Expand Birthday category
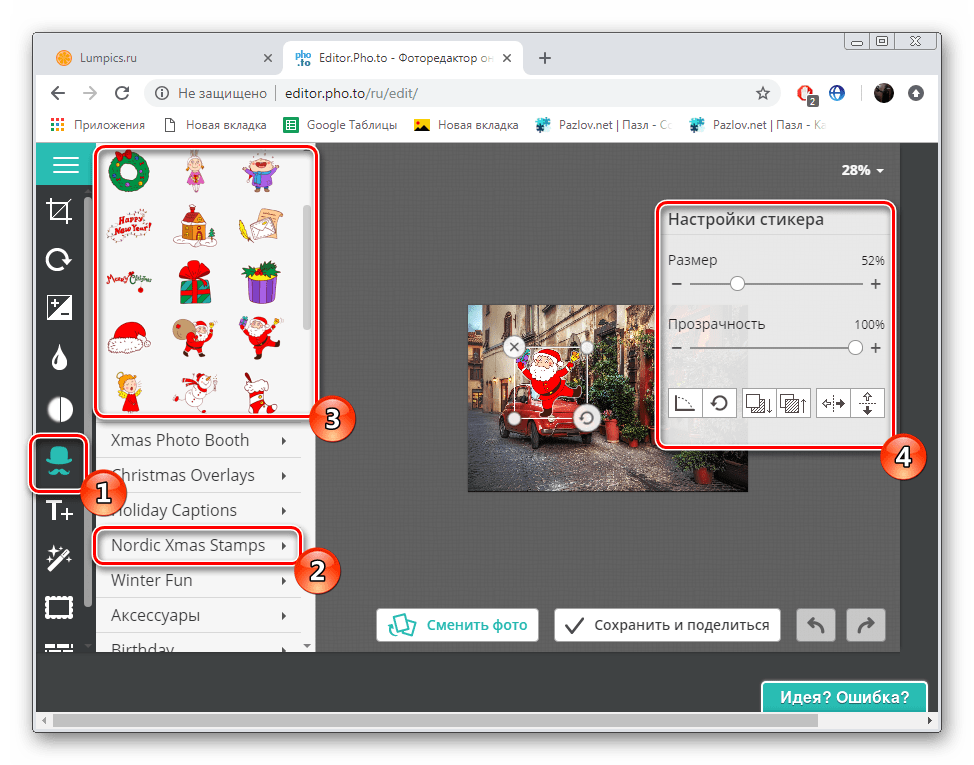The height and width of the screenshot is (765, 974). point(199,645)
